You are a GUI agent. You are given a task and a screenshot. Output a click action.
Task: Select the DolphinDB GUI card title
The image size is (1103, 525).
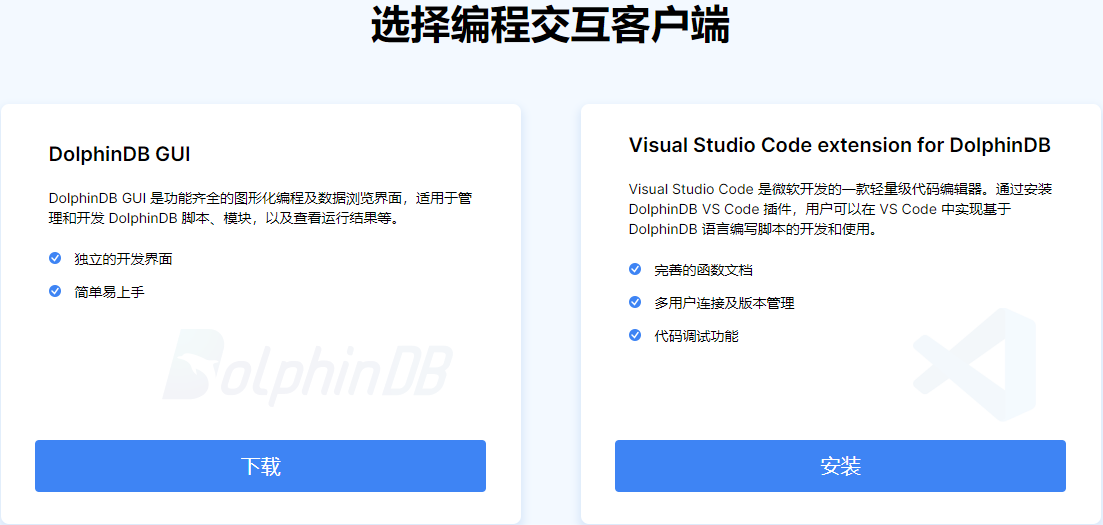pyautogui.click(x=119, y=155)
